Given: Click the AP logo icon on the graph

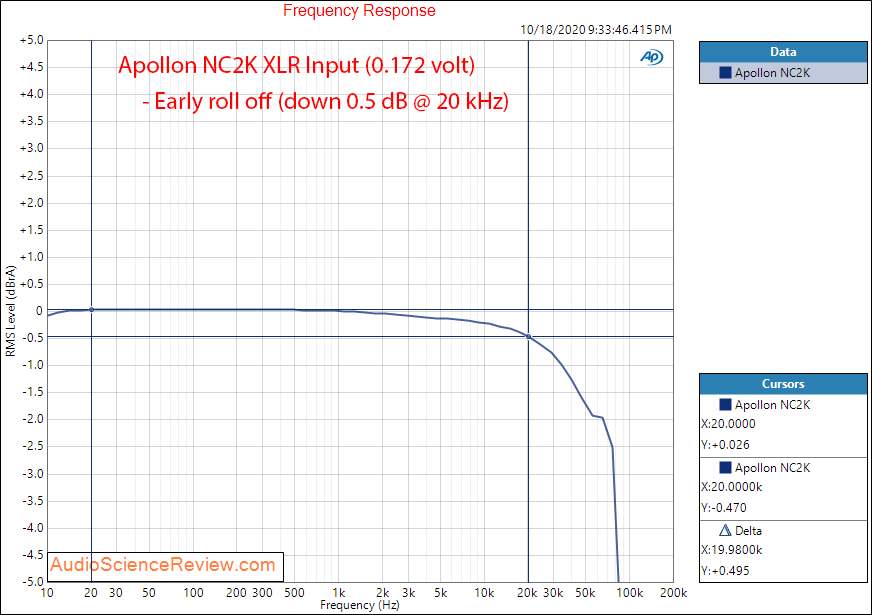Looking at the screenshot, I should pyautogui.click(x=651, y=57).
